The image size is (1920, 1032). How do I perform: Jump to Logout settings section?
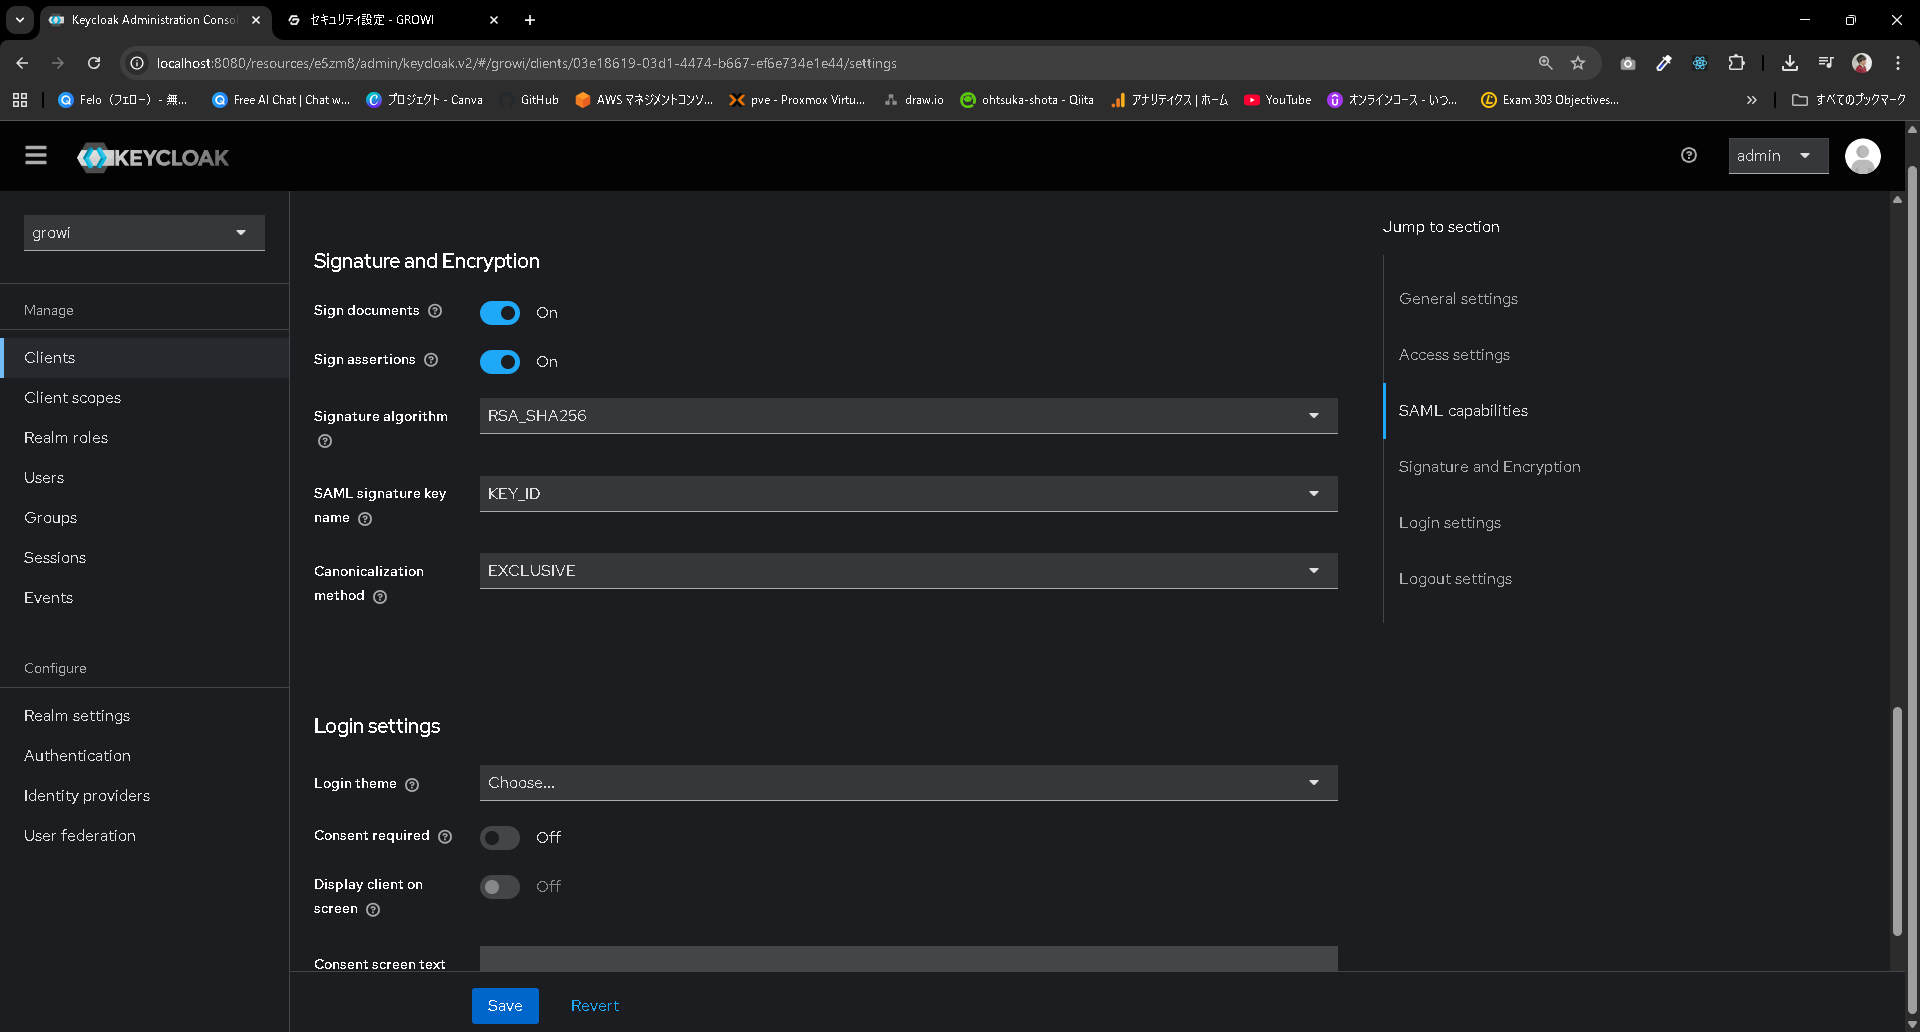click(x=1455, y=579)
